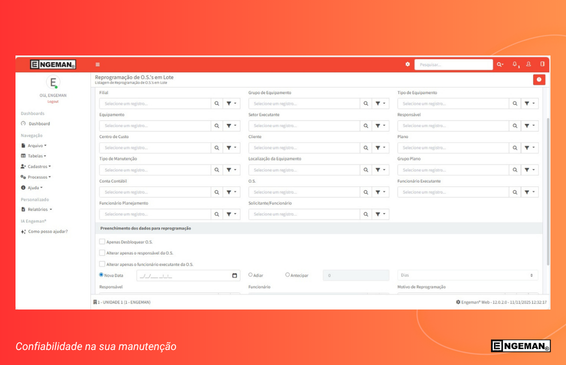Open the settings gear in top bar
The height and width of the screenshot is (365, 566).
[x=408, y=64]
